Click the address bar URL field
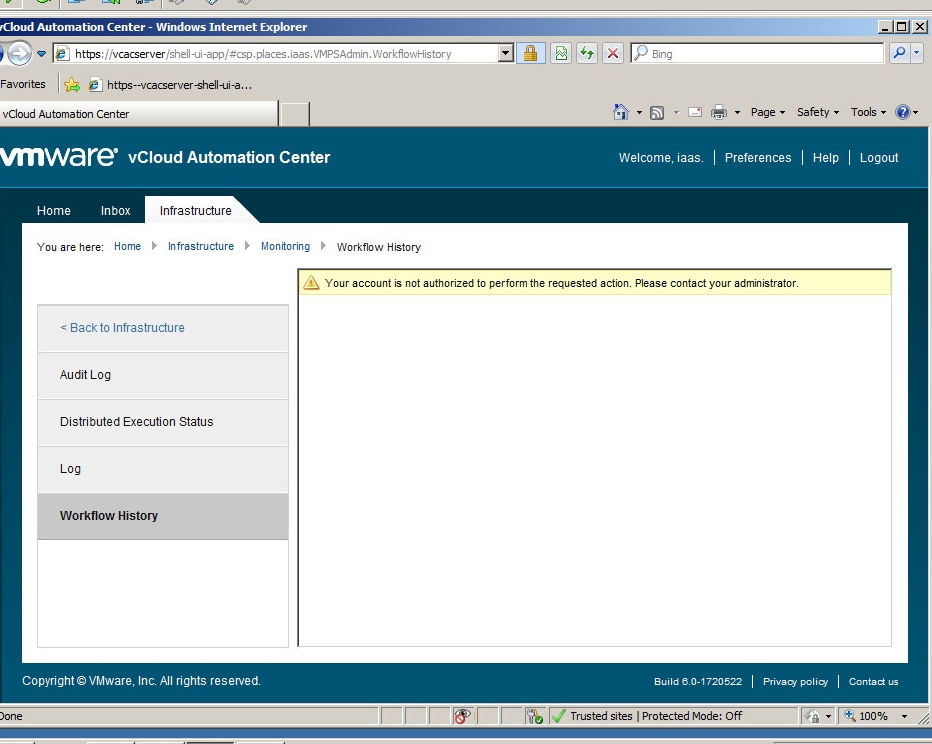Image resolution: width=932 pixels, height=744 pixels. coord(276,53)
